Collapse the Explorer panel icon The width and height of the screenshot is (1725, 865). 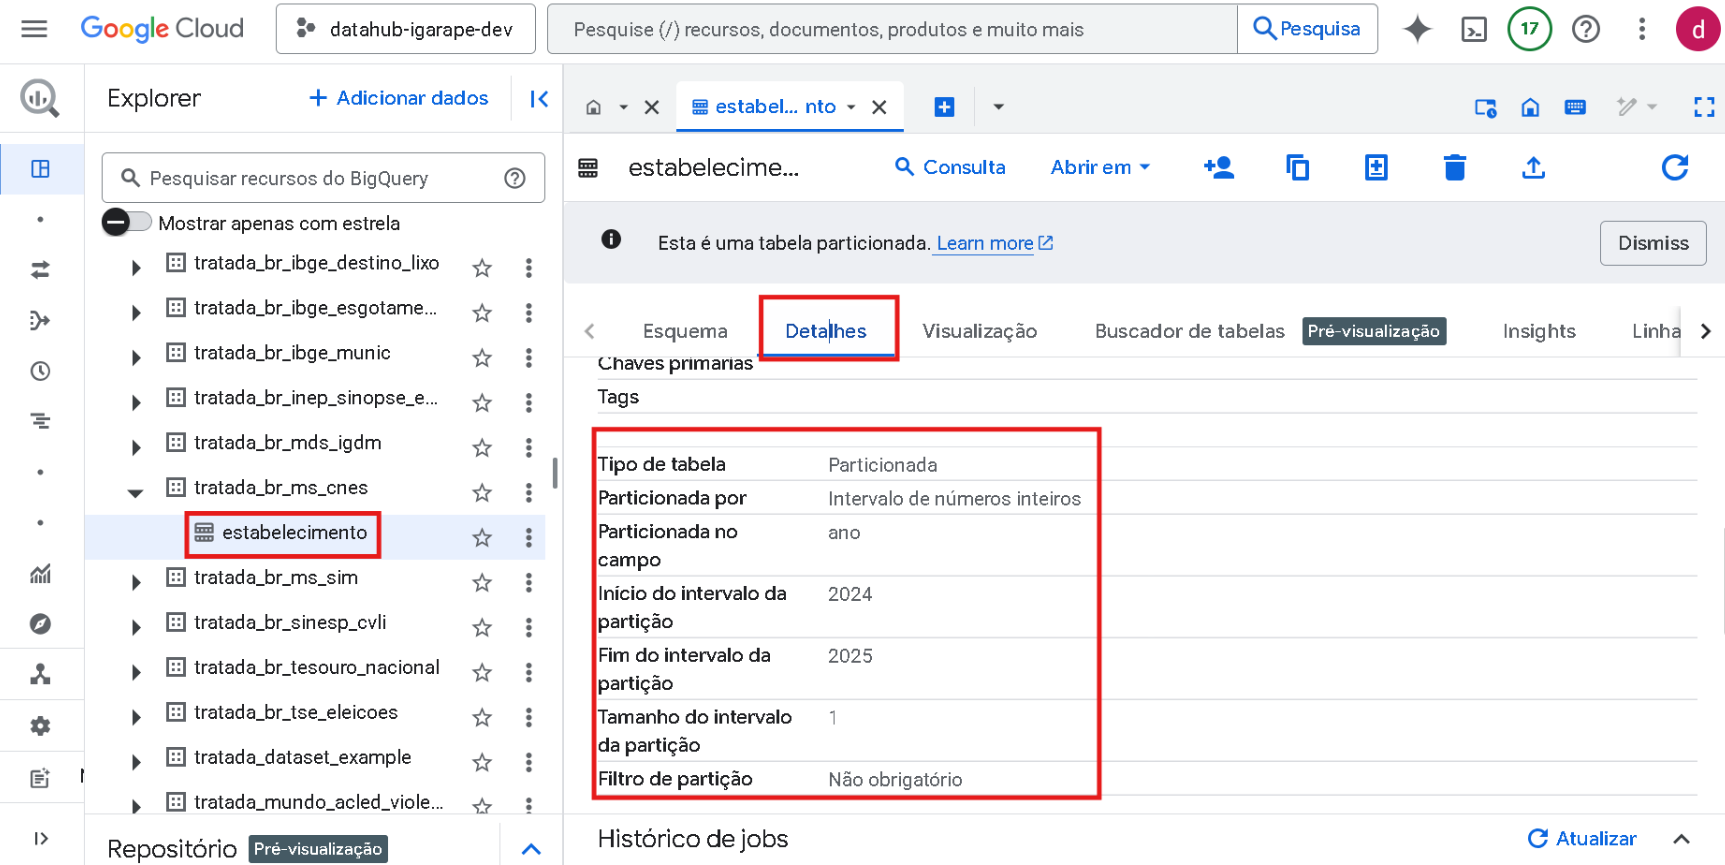point(539,98)
